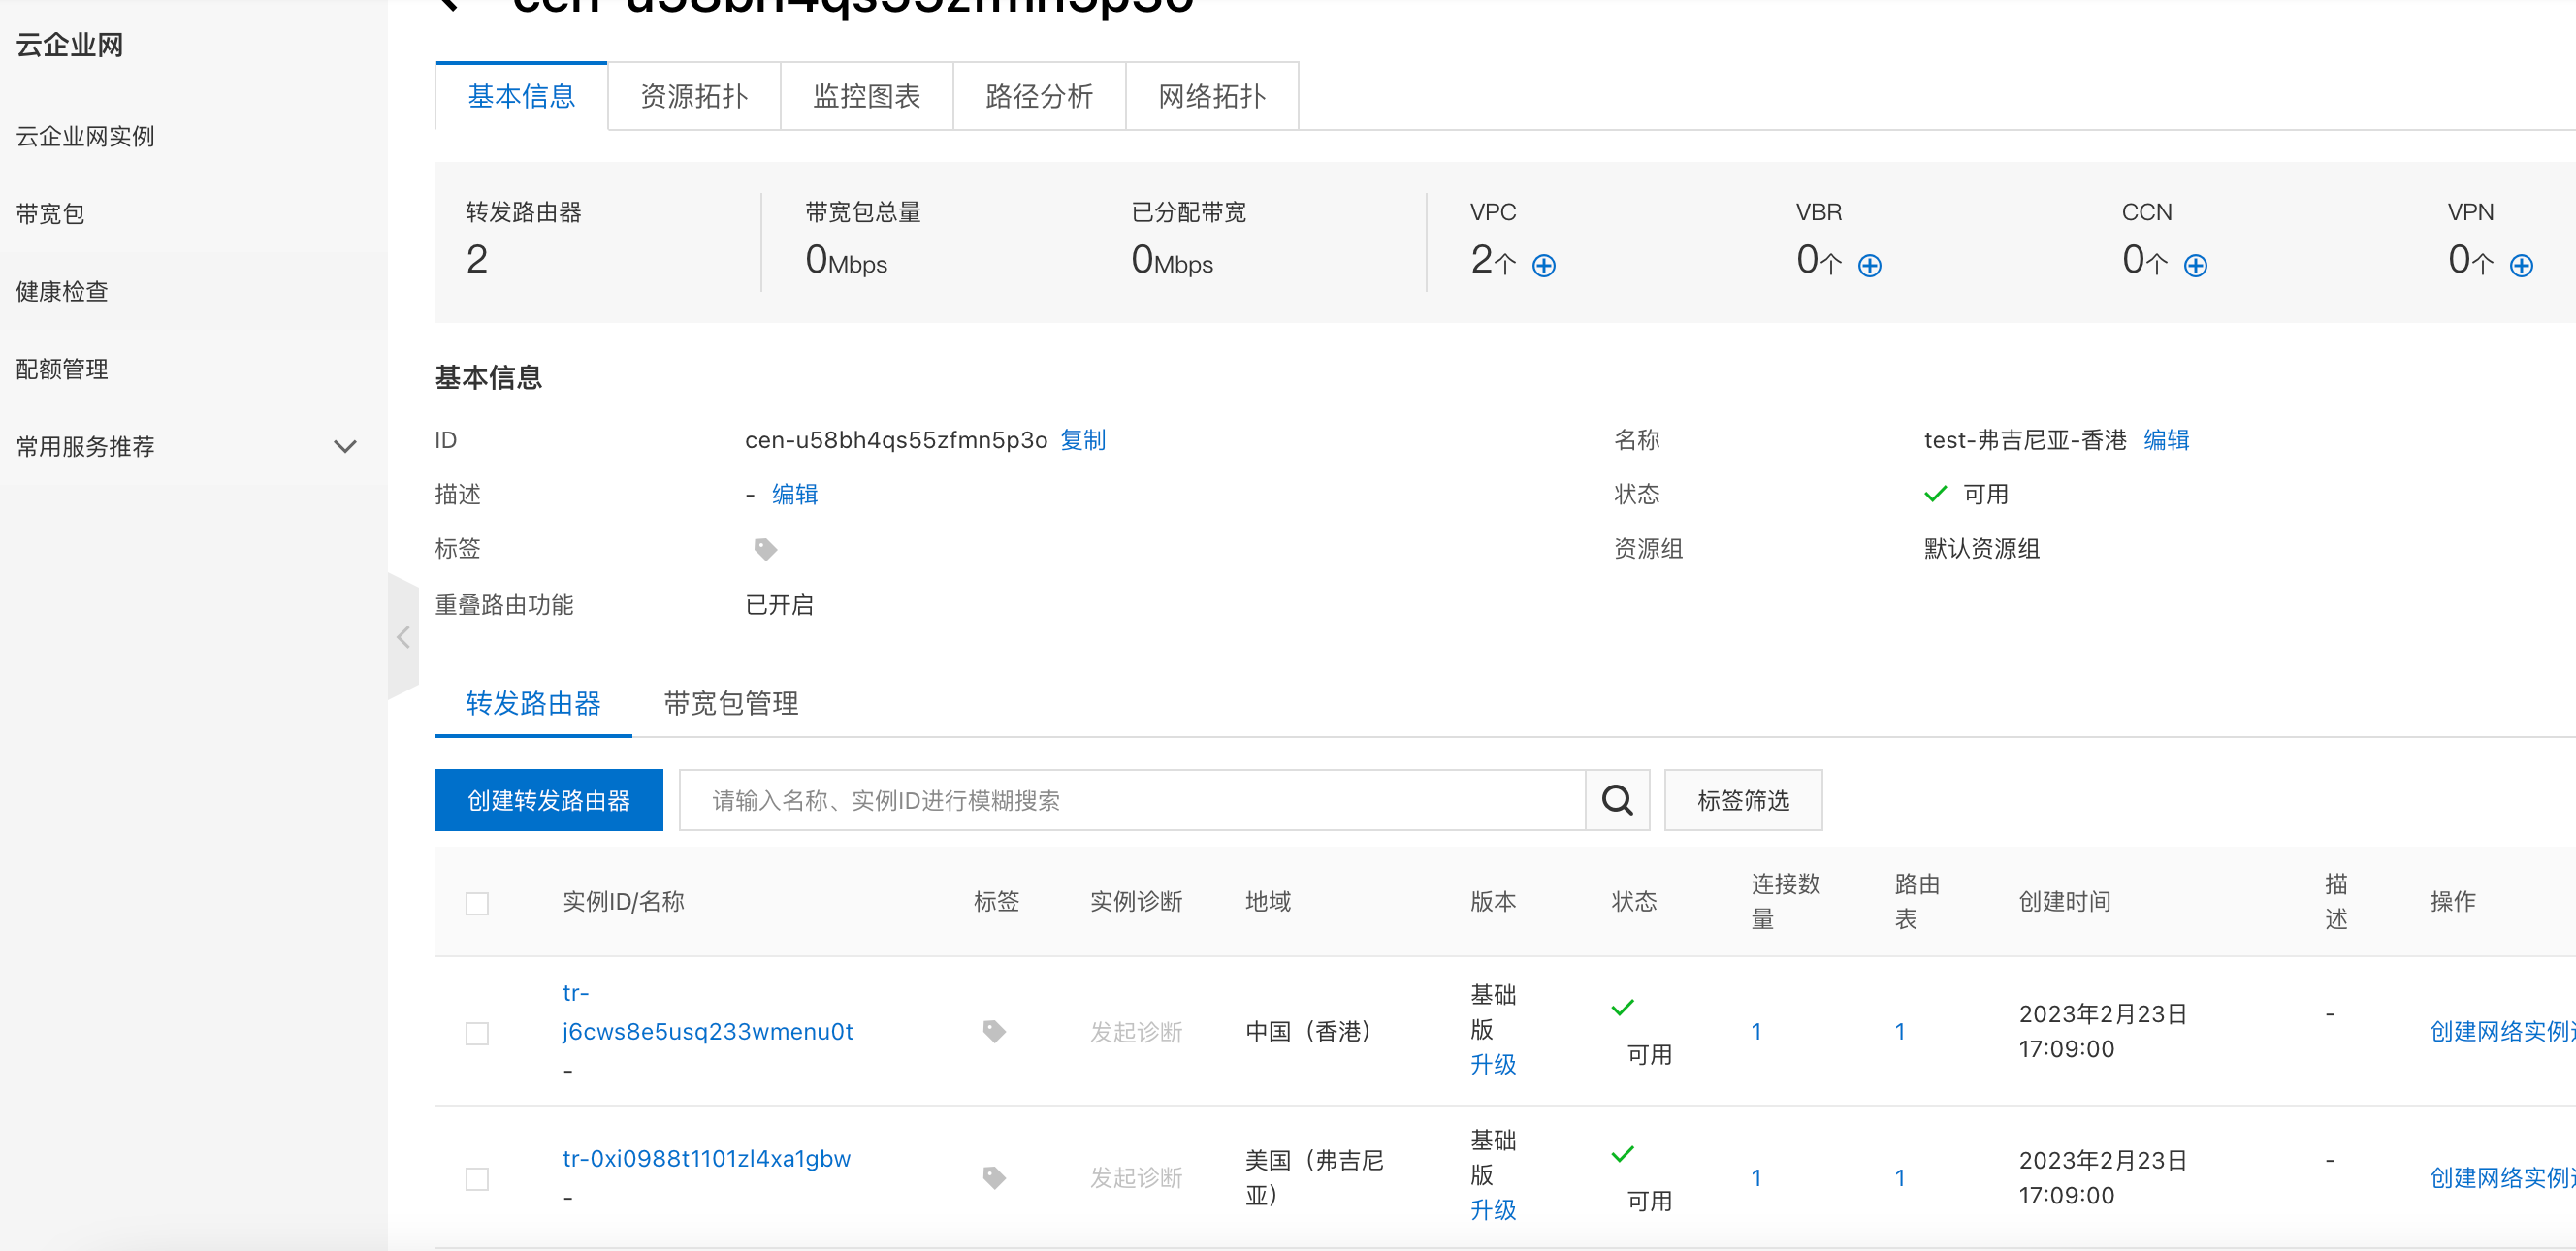Open 配额管理 in the sidebar
This screenshot has height=1251, width=2576.
coord(62,369)
